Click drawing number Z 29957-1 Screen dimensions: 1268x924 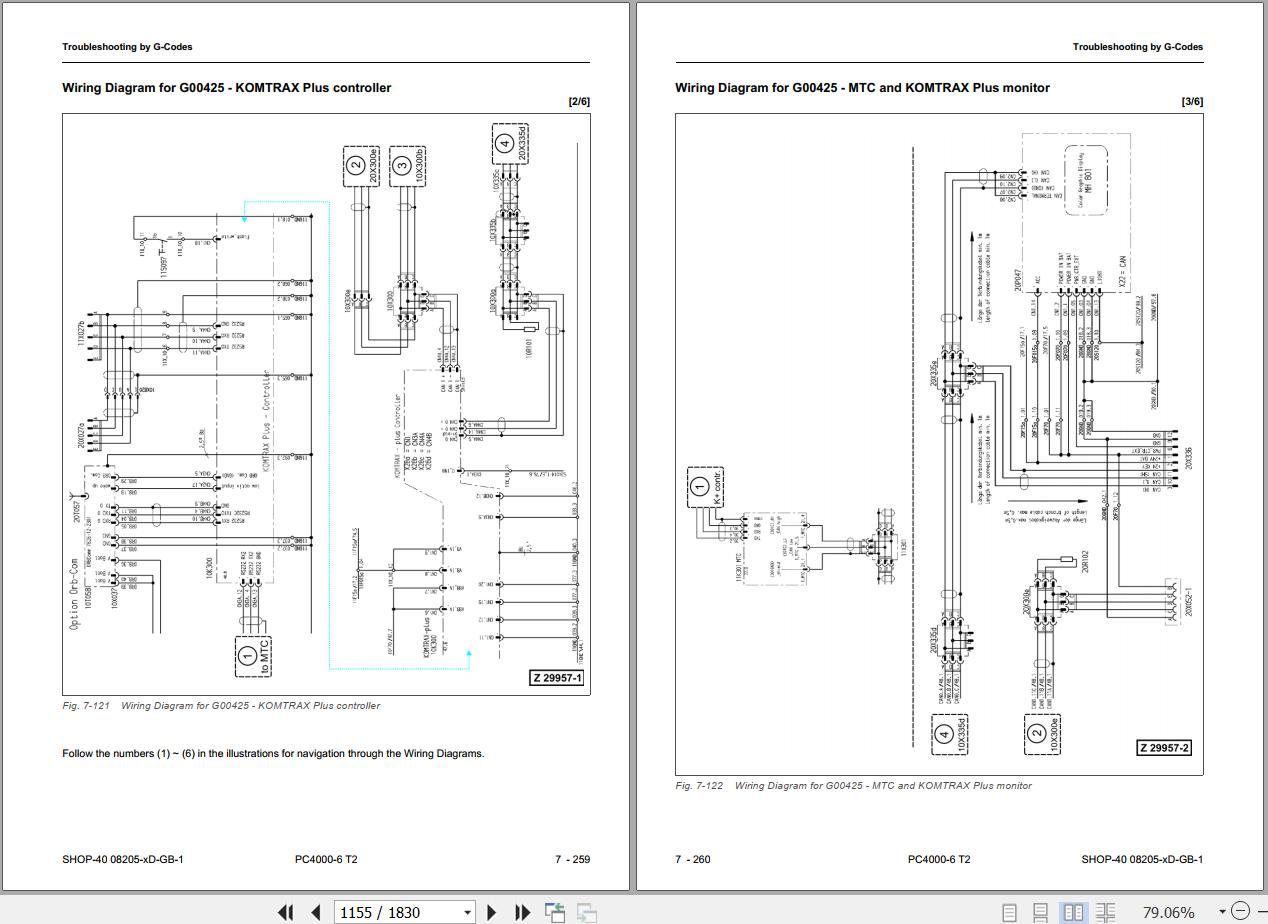(557, 678)
